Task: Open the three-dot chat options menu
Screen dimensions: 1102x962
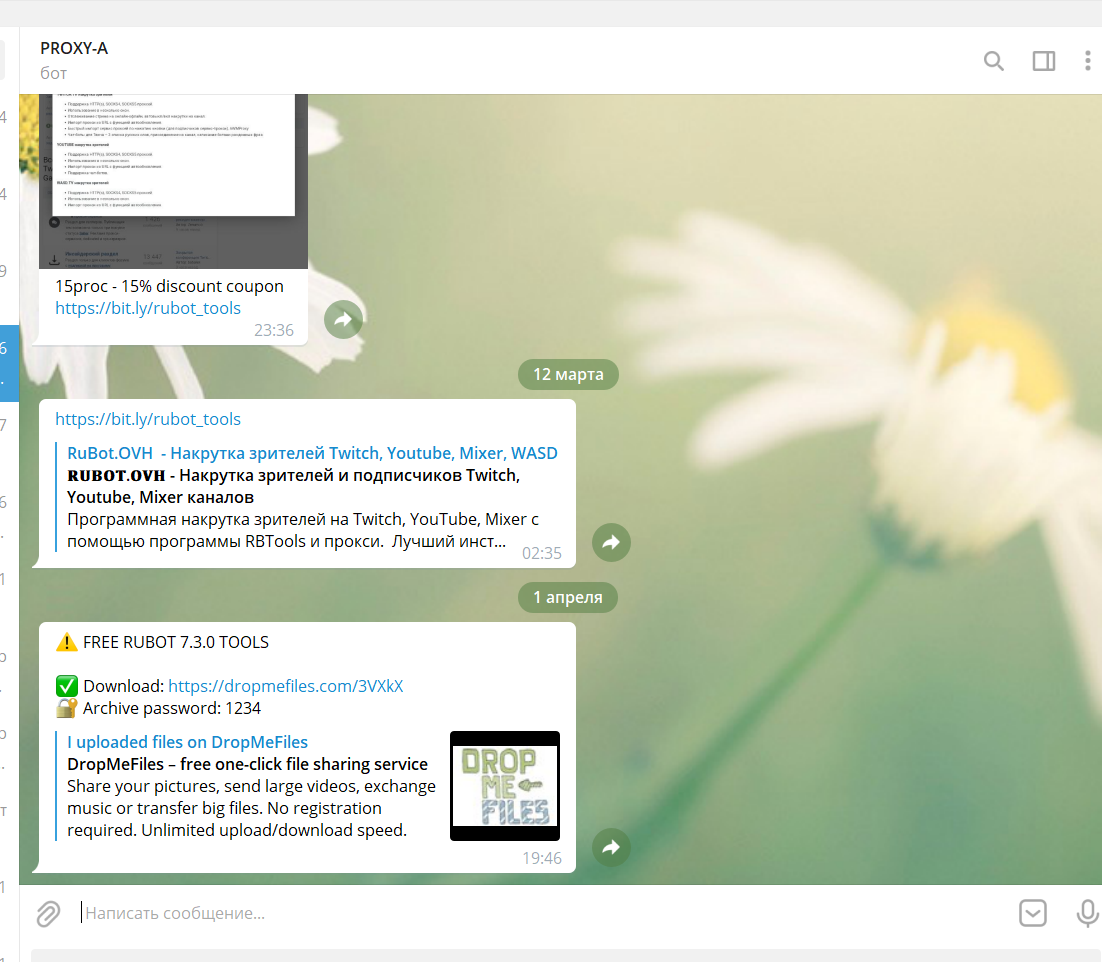Action: point(1087,61)
